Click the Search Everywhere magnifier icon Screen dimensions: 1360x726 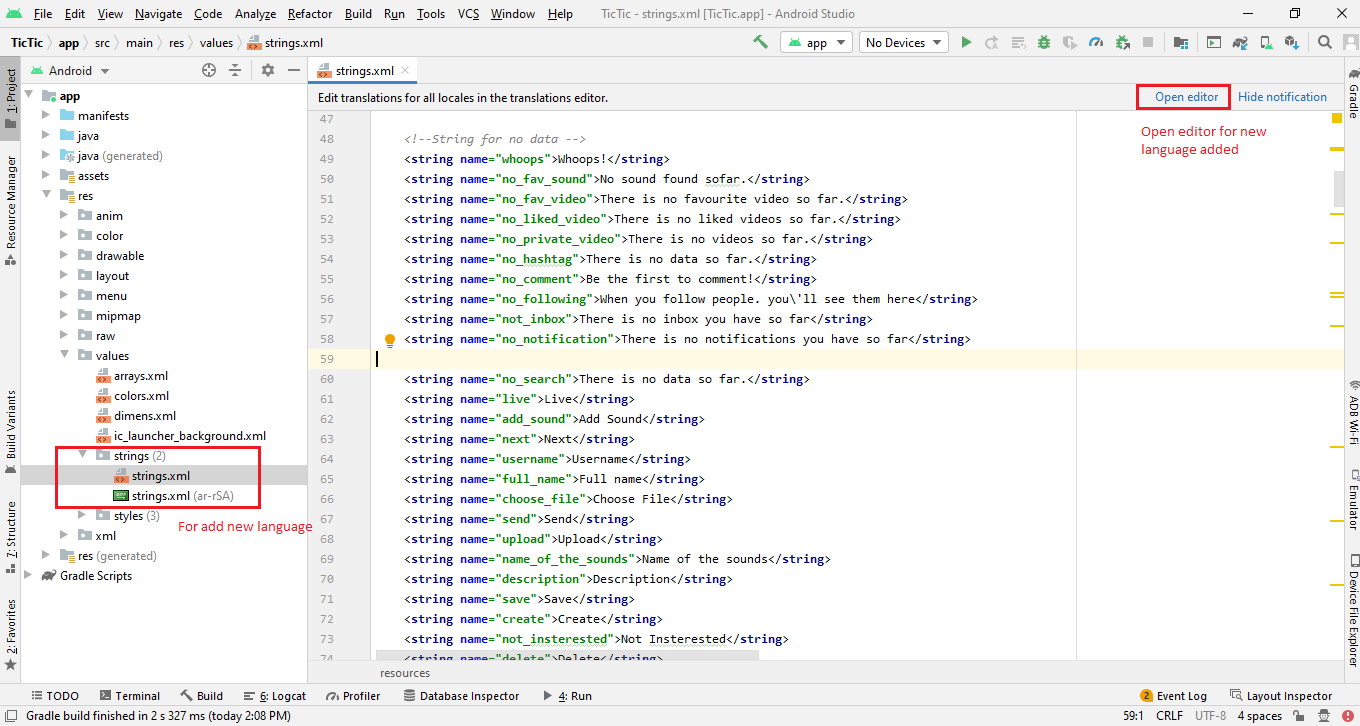coord(1325,43)
